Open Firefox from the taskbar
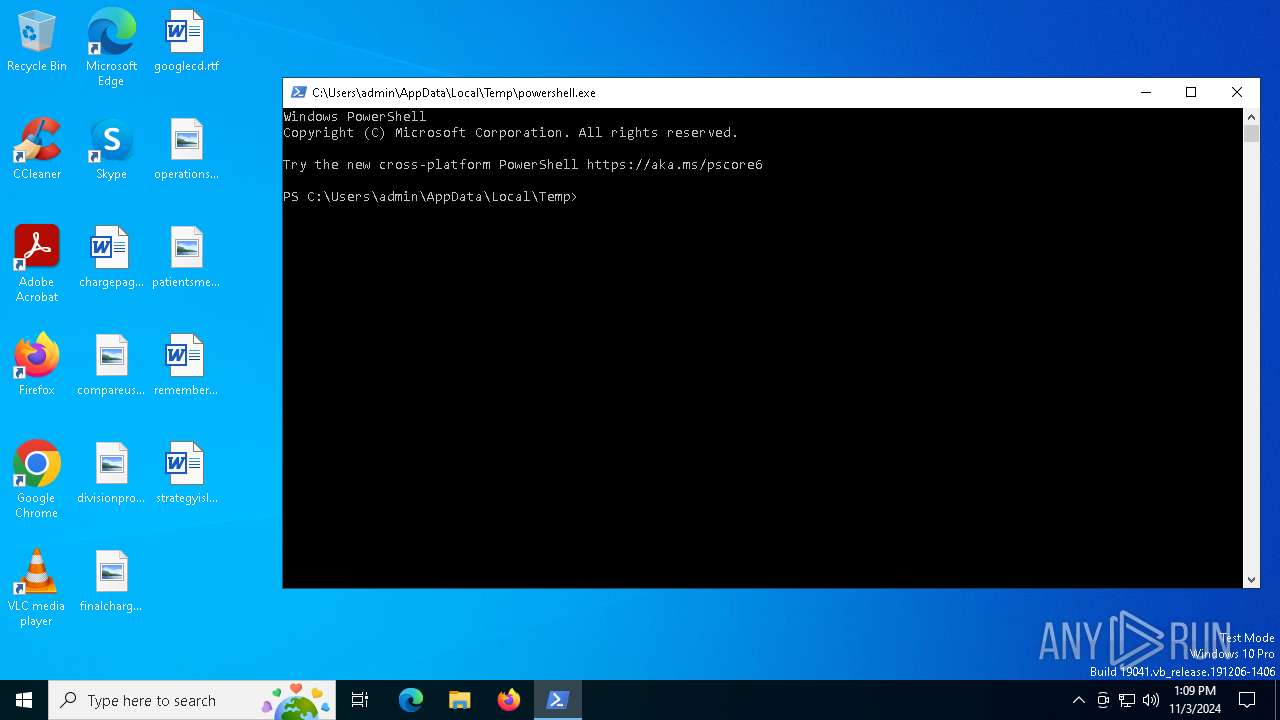Screen dimensions: 1280x720 (509, 700)
